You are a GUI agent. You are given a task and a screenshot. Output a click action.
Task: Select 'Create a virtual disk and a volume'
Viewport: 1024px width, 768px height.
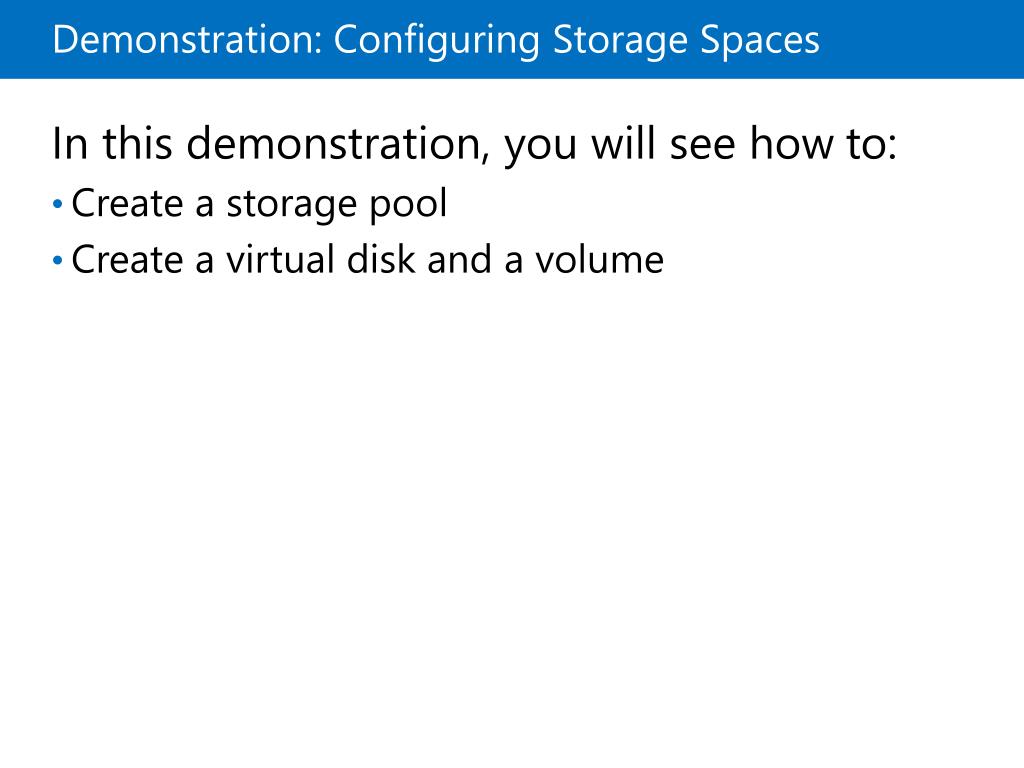(368, 260)
